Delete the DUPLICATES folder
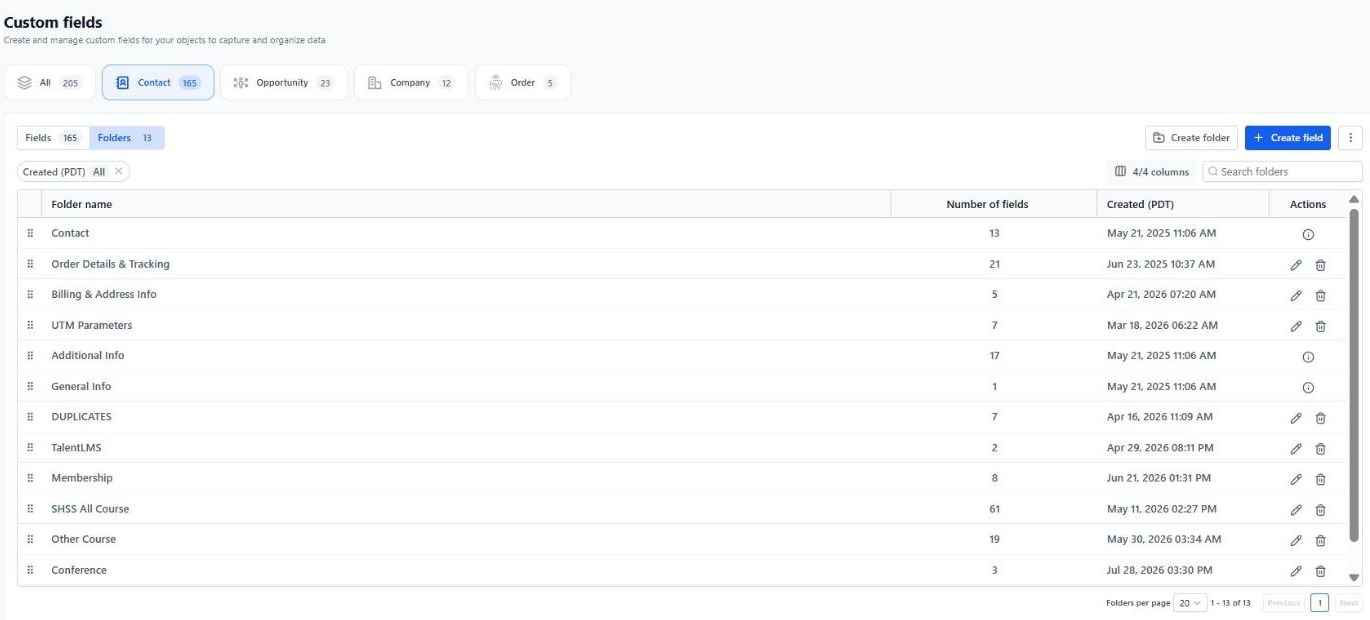The image size is (1370, 620). (x=1320, y=418)
